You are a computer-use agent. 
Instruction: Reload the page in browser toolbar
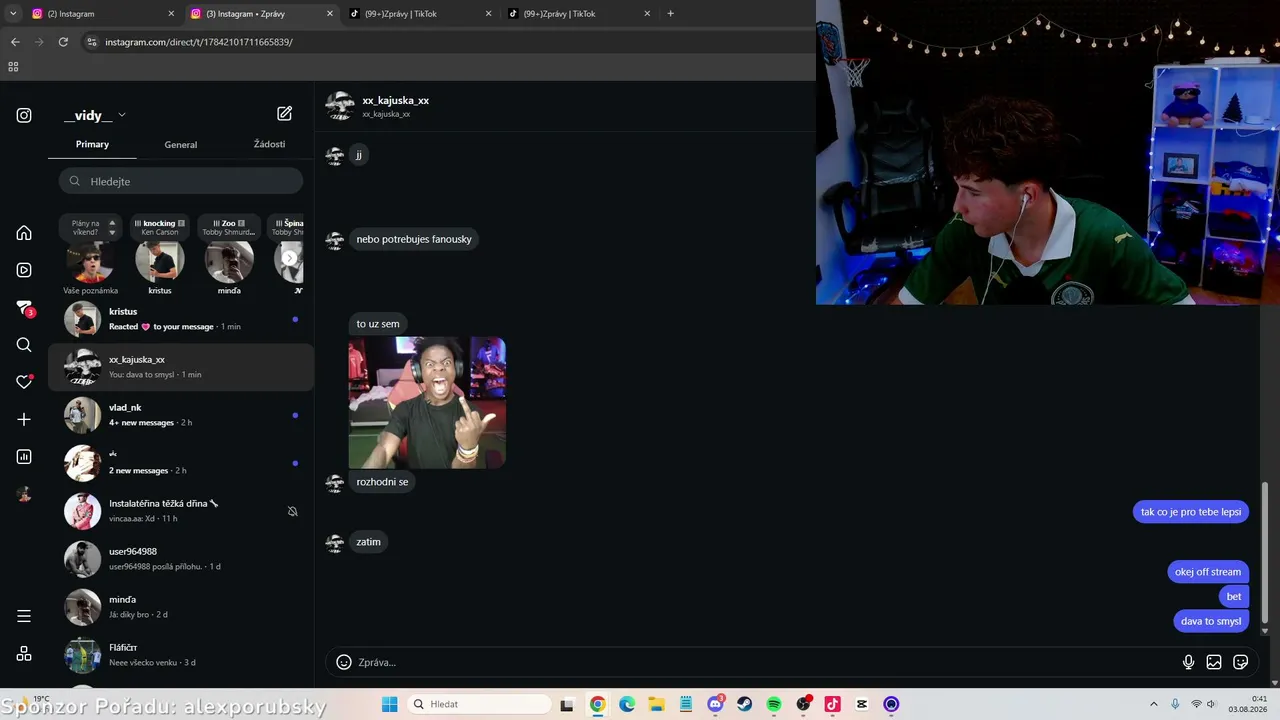click(x=63, y=42)
